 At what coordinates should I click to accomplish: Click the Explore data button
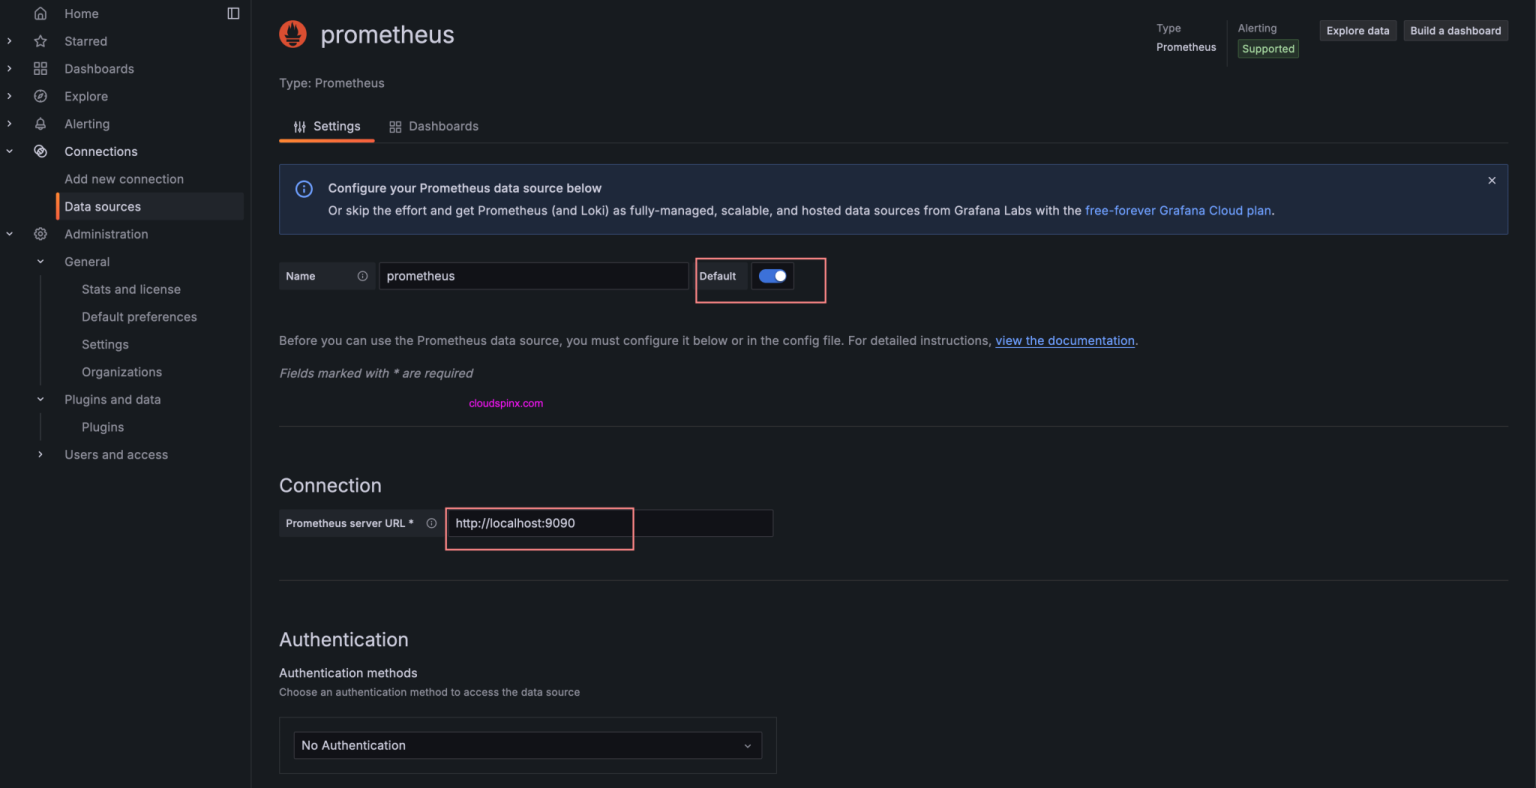pyautogui.click(x=1357, y=30)
